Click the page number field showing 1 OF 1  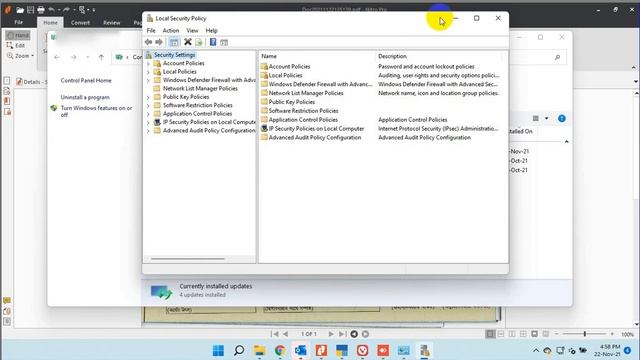pos(309,334)
